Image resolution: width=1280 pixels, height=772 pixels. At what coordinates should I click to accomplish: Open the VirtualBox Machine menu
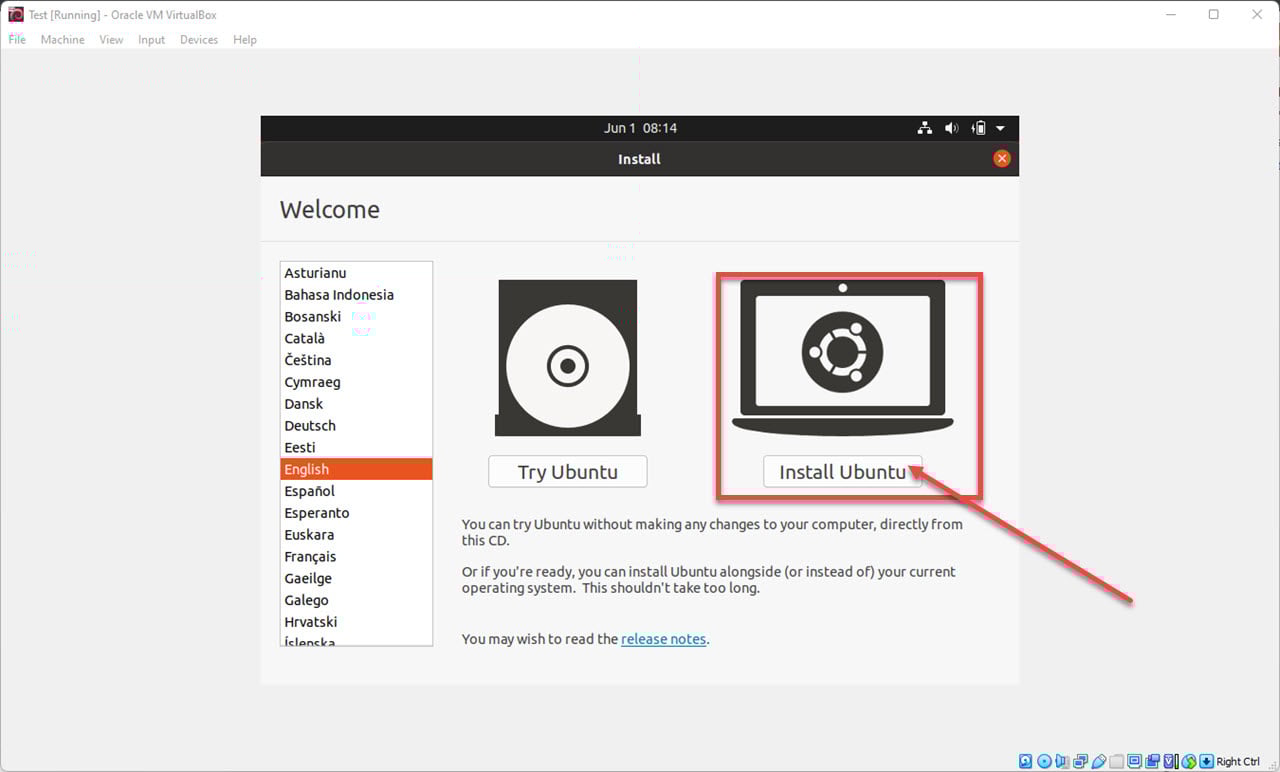pos(62,39)
